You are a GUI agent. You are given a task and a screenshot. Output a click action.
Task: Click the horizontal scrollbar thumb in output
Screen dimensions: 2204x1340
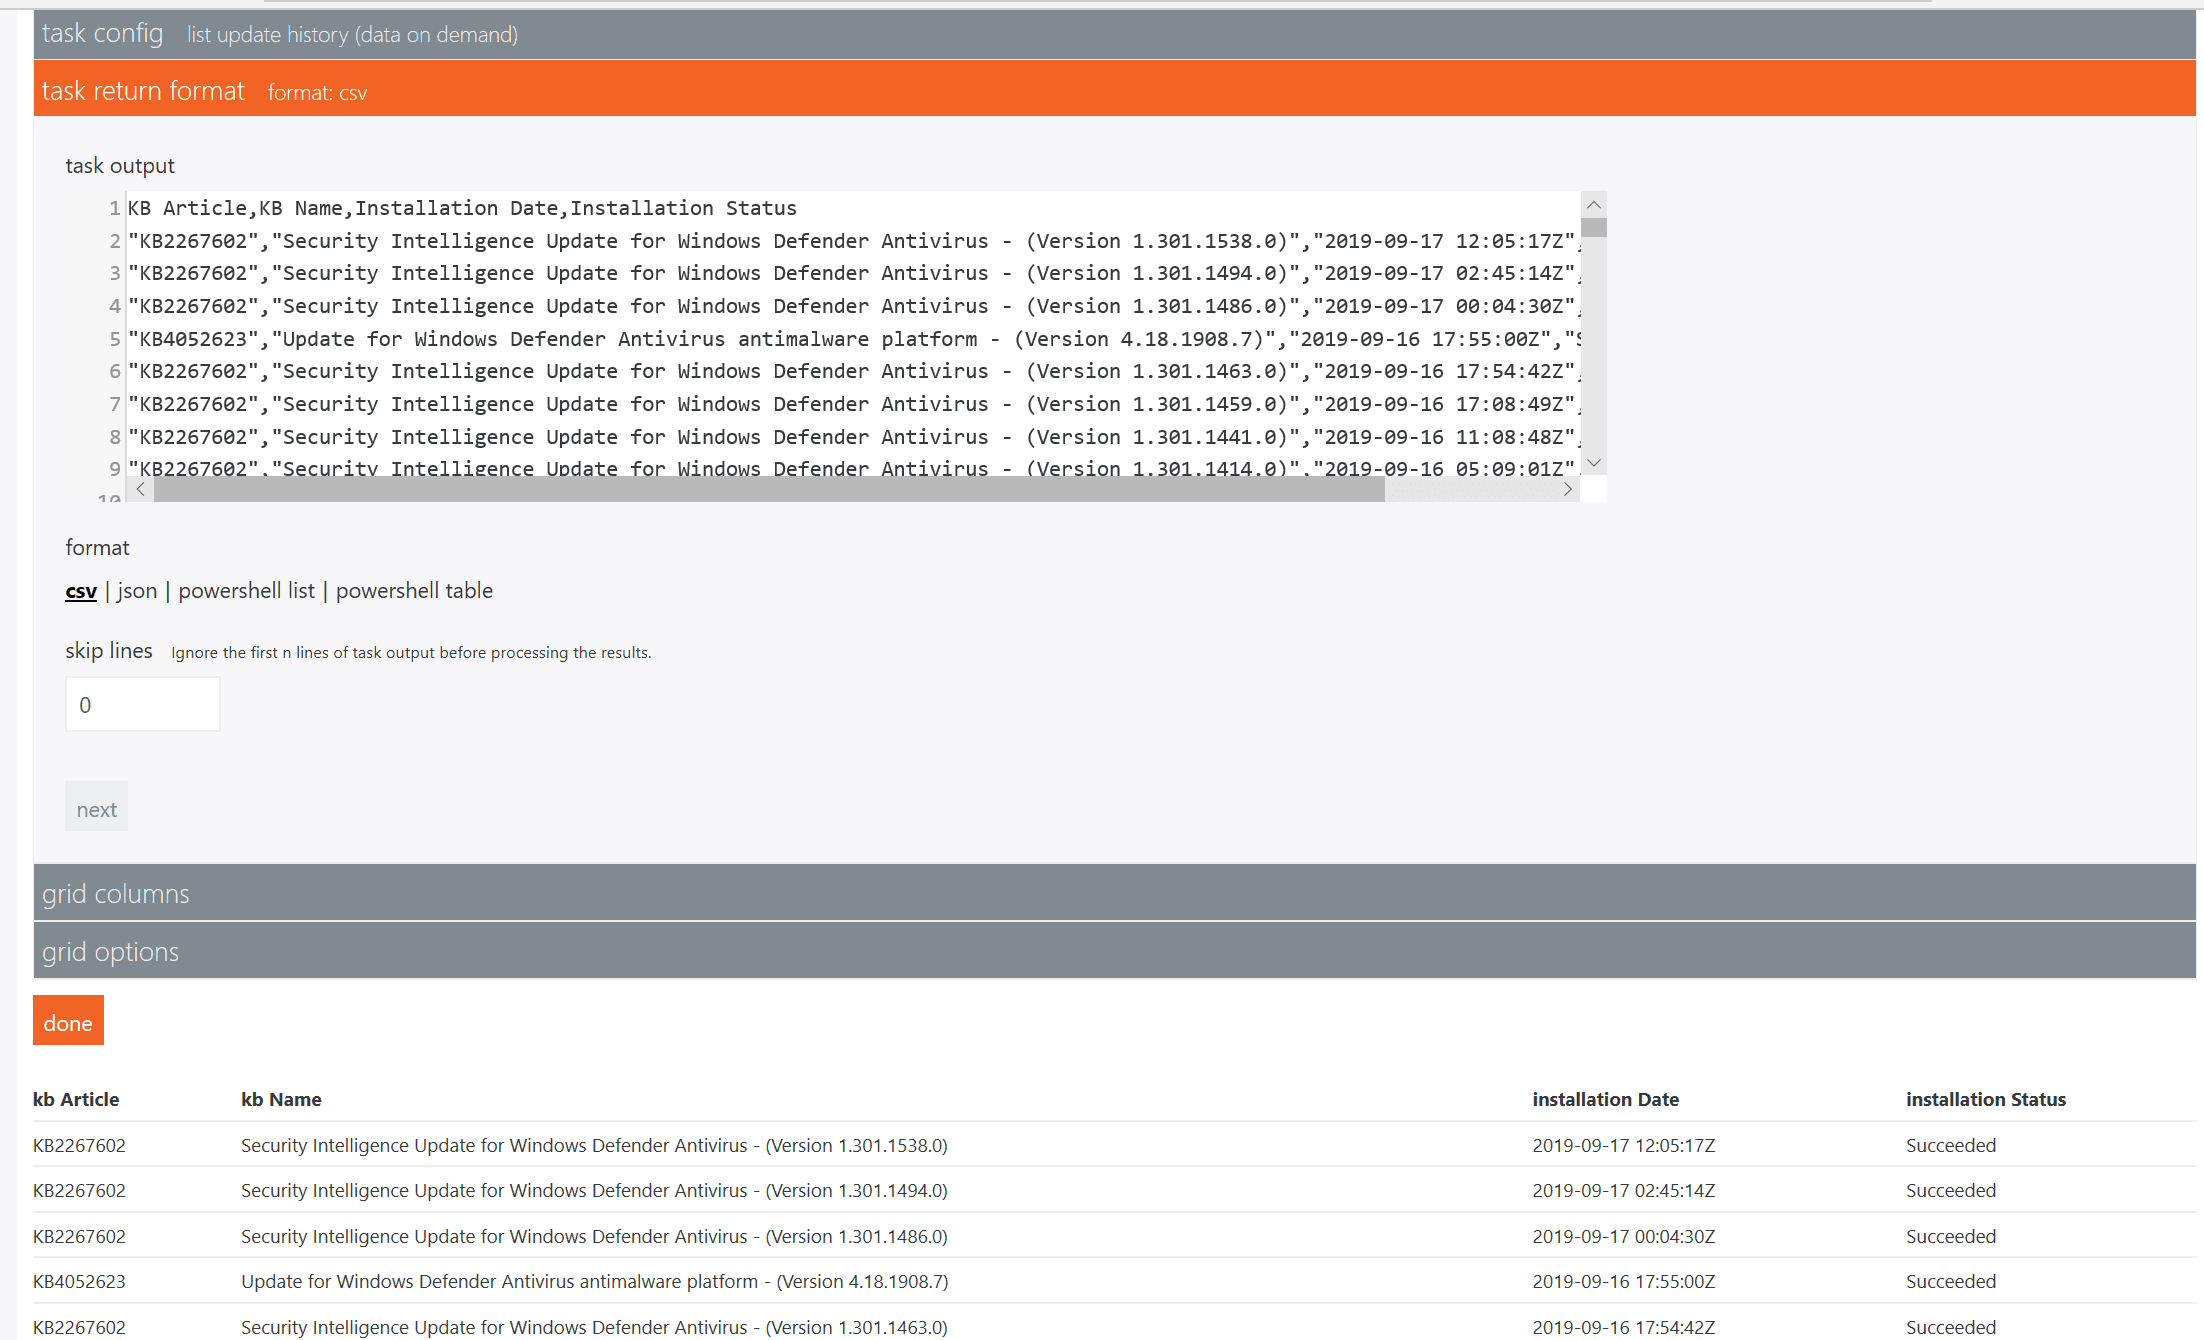pos(768,489)
